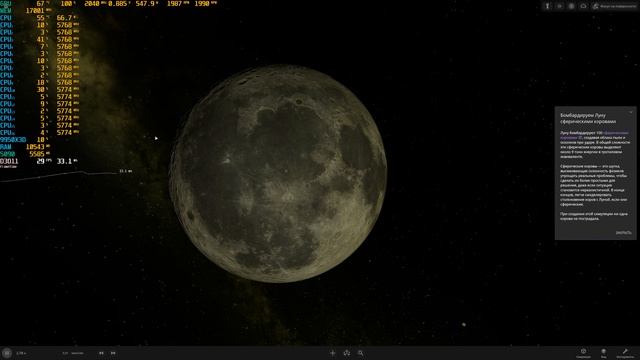This screenshot has height=360, width=640.
Task: Click the fast-forward time-step button
Action: tap(113, 353)
